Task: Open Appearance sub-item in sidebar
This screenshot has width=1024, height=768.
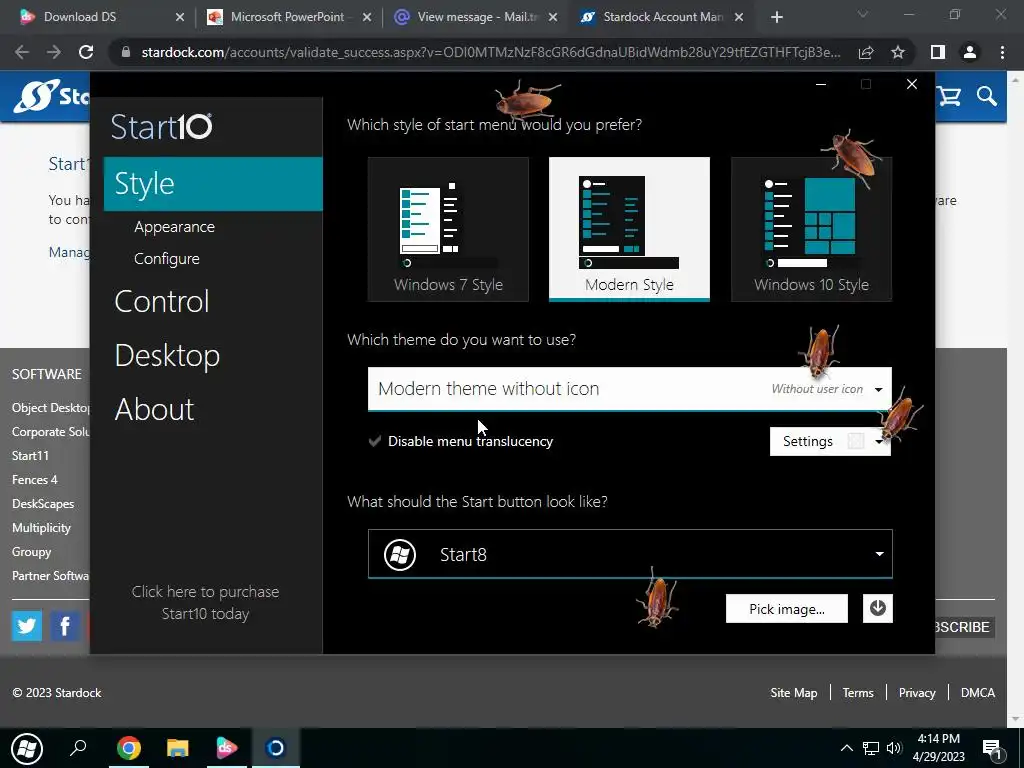Action: pos(174,227)
